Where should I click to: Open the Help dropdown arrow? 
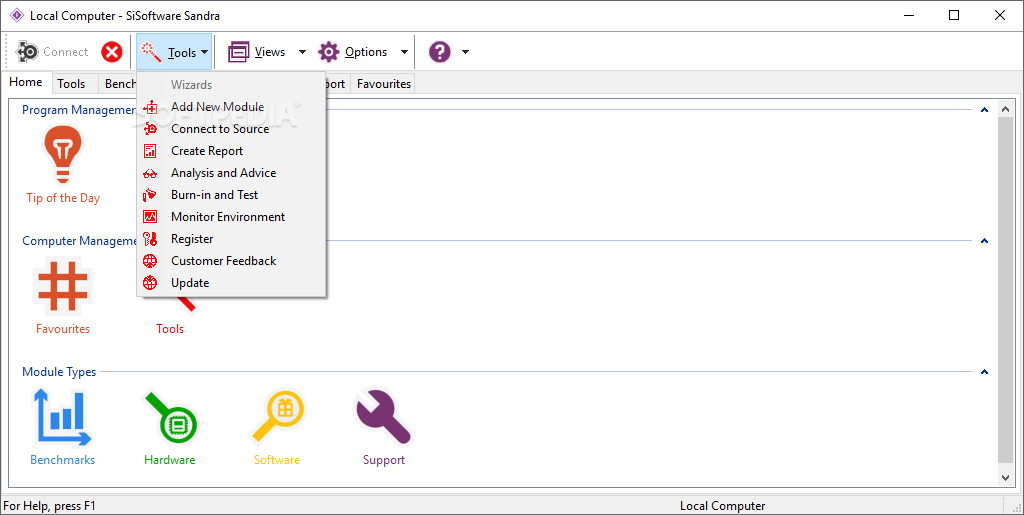[465, 52]
